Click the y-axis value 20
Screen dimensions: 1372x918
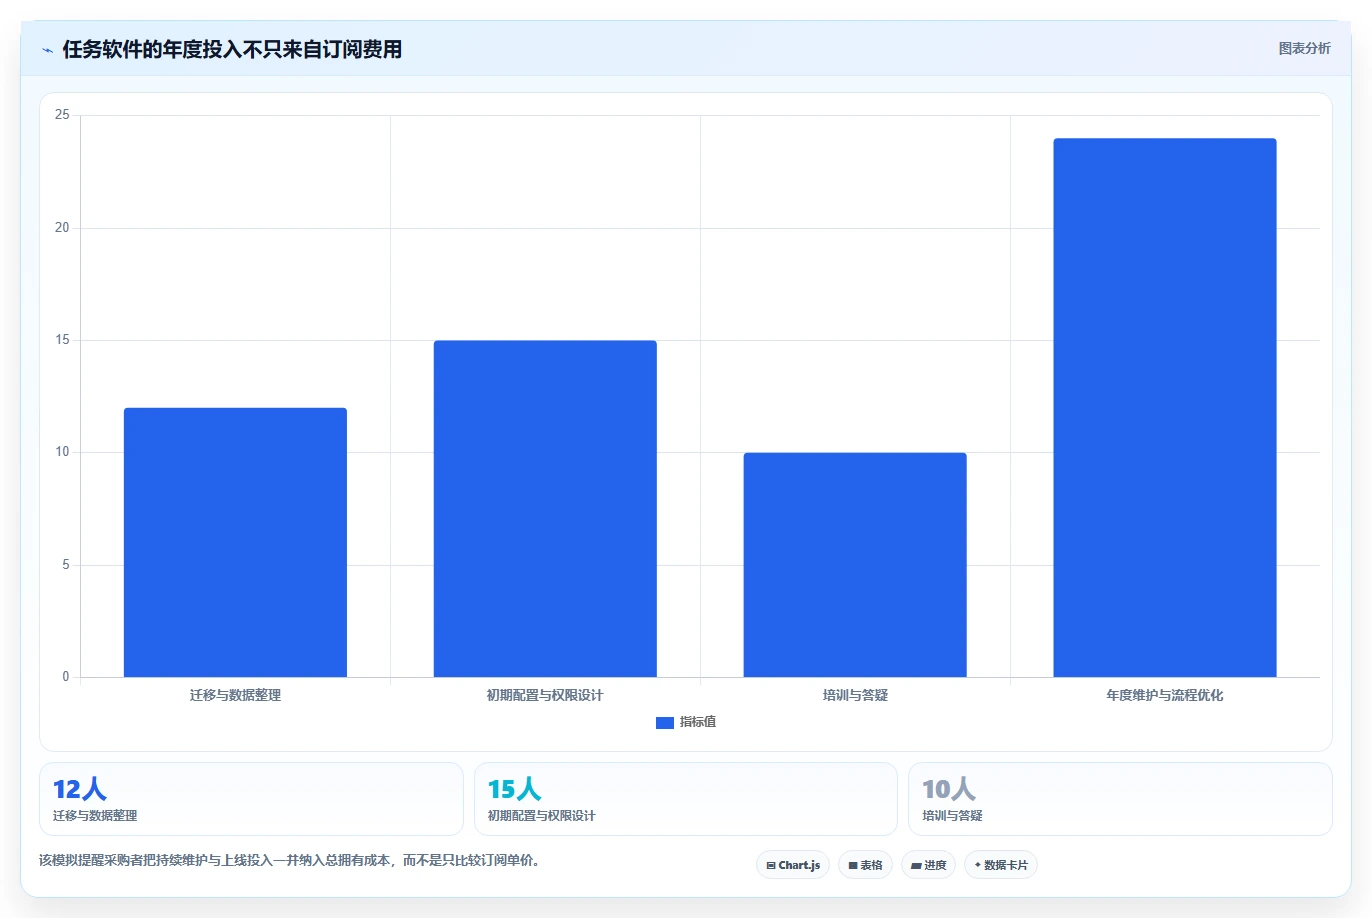point(62,228)
